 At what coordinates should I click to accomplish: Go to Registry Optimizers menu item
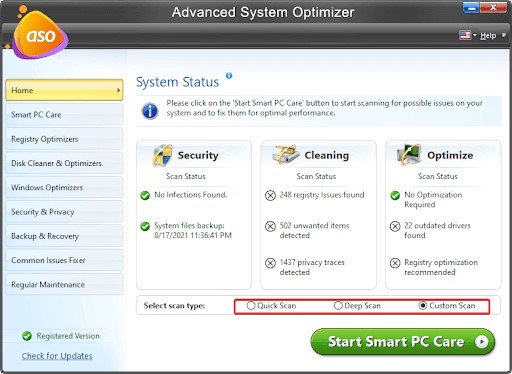pyautogui.click(x=64, y=139)
